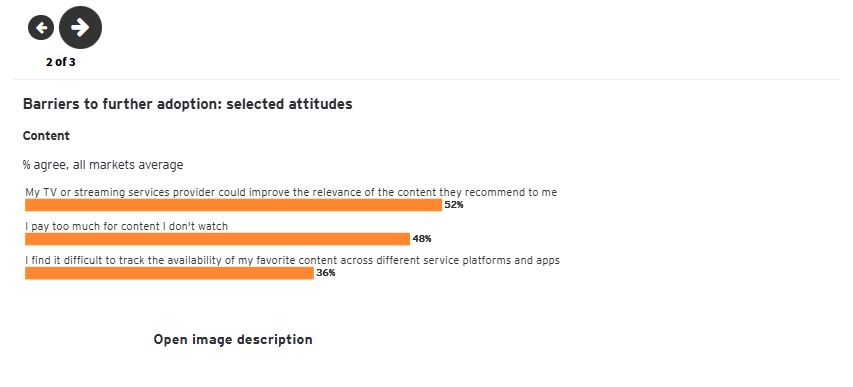Viewport: 853px width, 387px height.
Task: Click the 48% value label
Action: pos(422,239)
